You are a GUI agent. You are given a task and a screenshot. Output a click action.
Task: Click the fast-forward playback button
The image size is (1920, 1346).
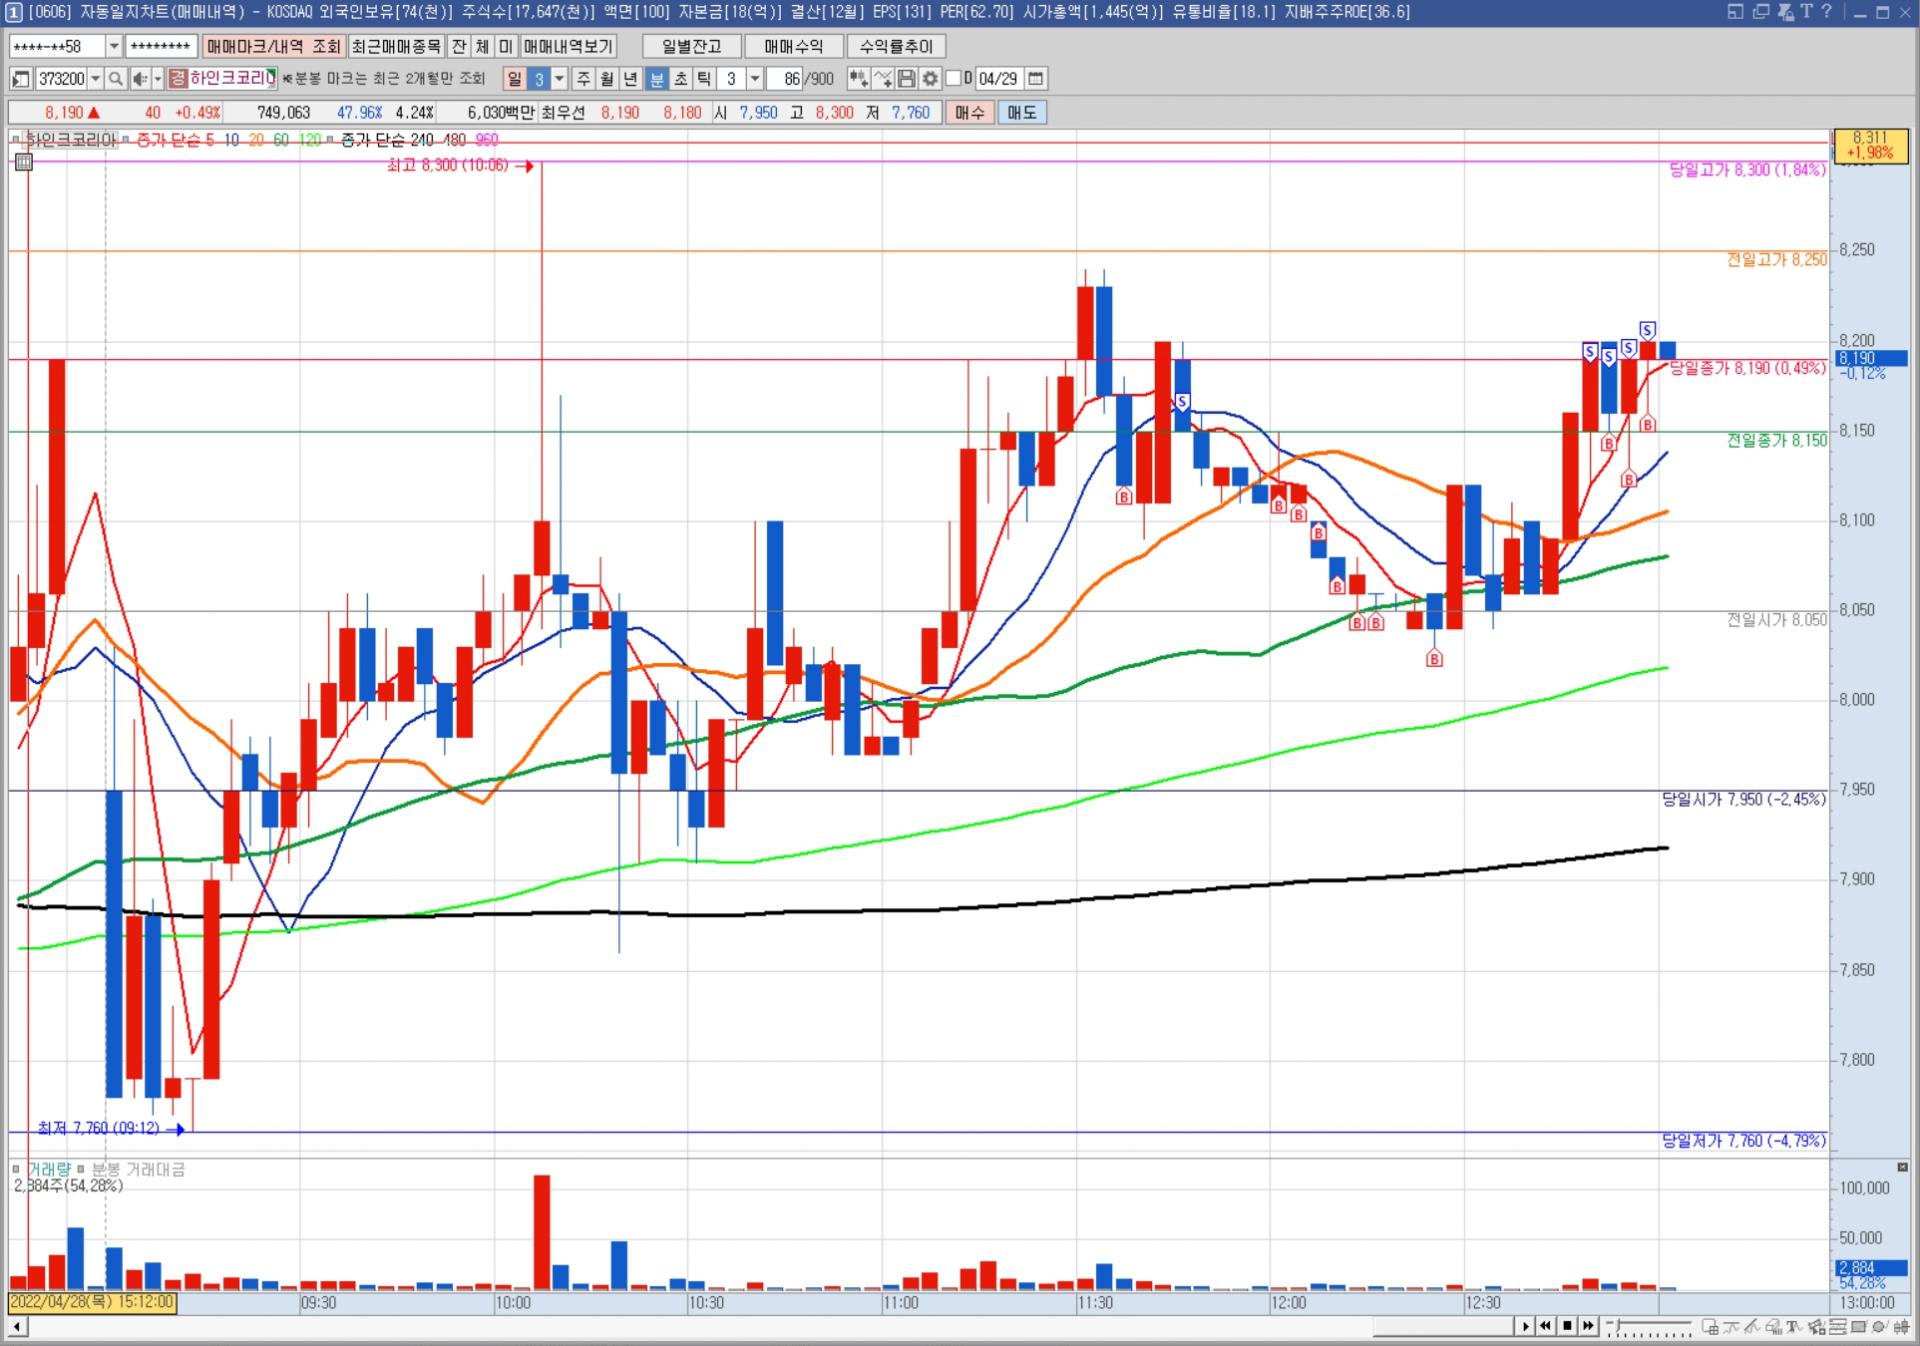1588,1326
